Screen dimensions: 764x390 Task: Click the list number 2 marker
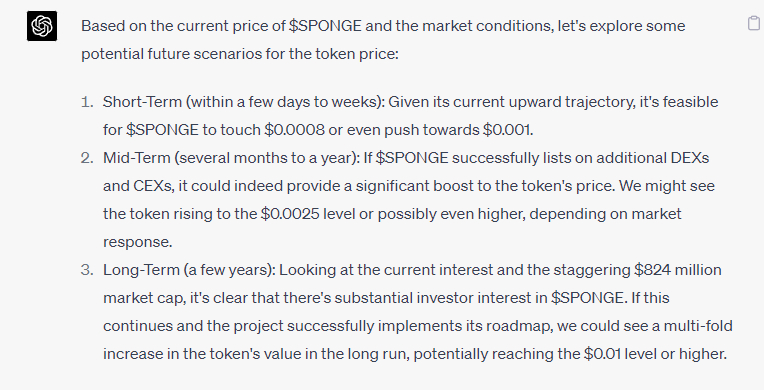point(87,158)
